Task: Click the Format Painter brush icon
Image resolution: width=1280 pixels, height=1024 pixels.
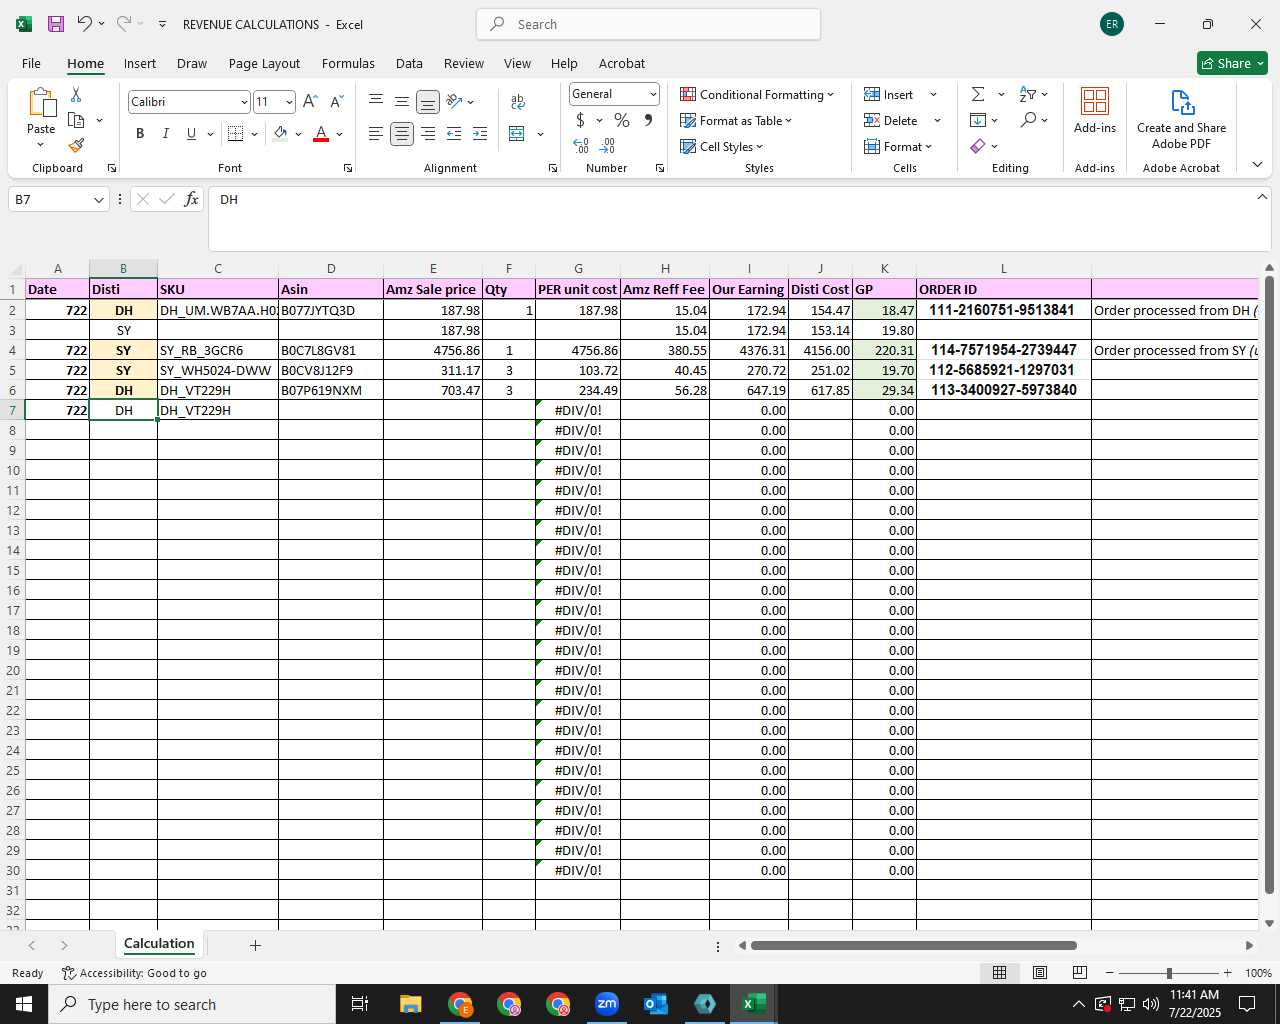Action: tap(76, 145)
